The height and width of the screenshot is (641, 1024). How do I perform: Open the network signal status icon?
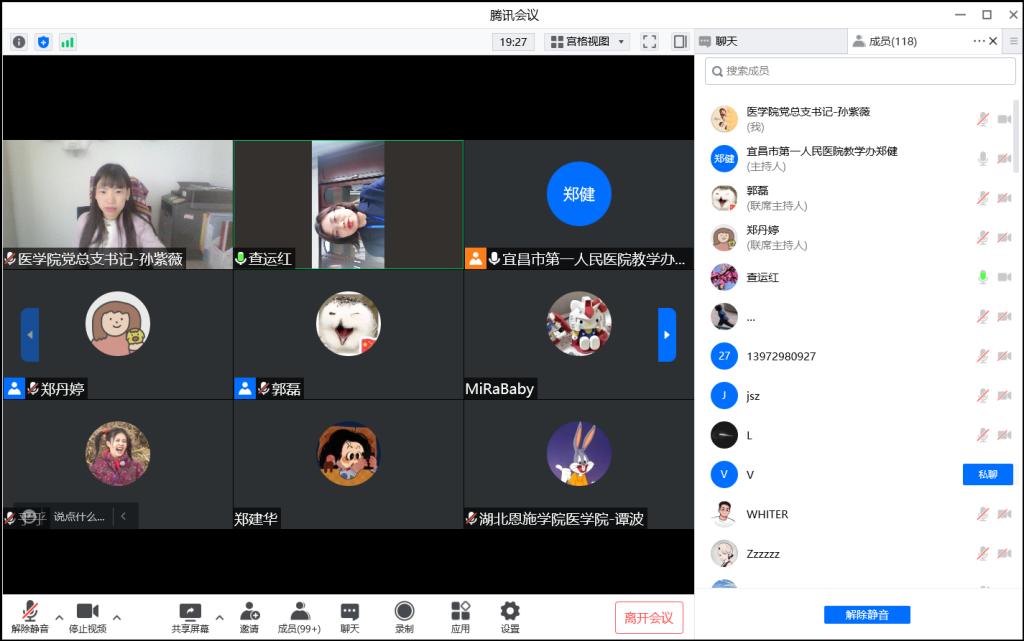point(68,42)
